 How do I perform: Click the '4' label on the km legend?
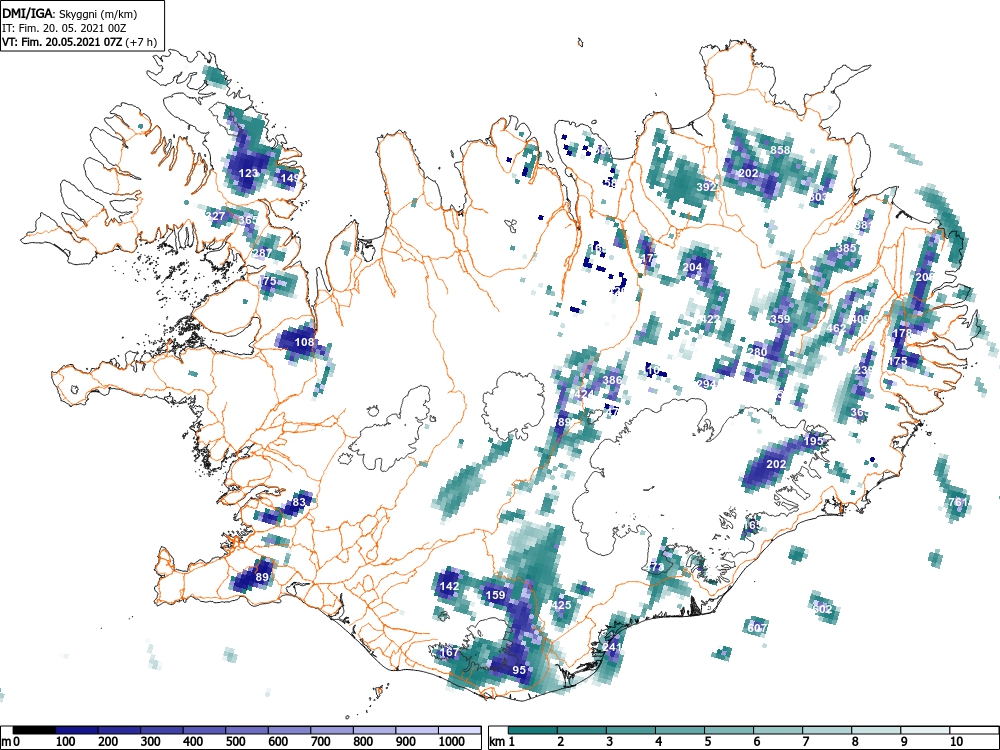pyautogui.click(x=658, y=742)
